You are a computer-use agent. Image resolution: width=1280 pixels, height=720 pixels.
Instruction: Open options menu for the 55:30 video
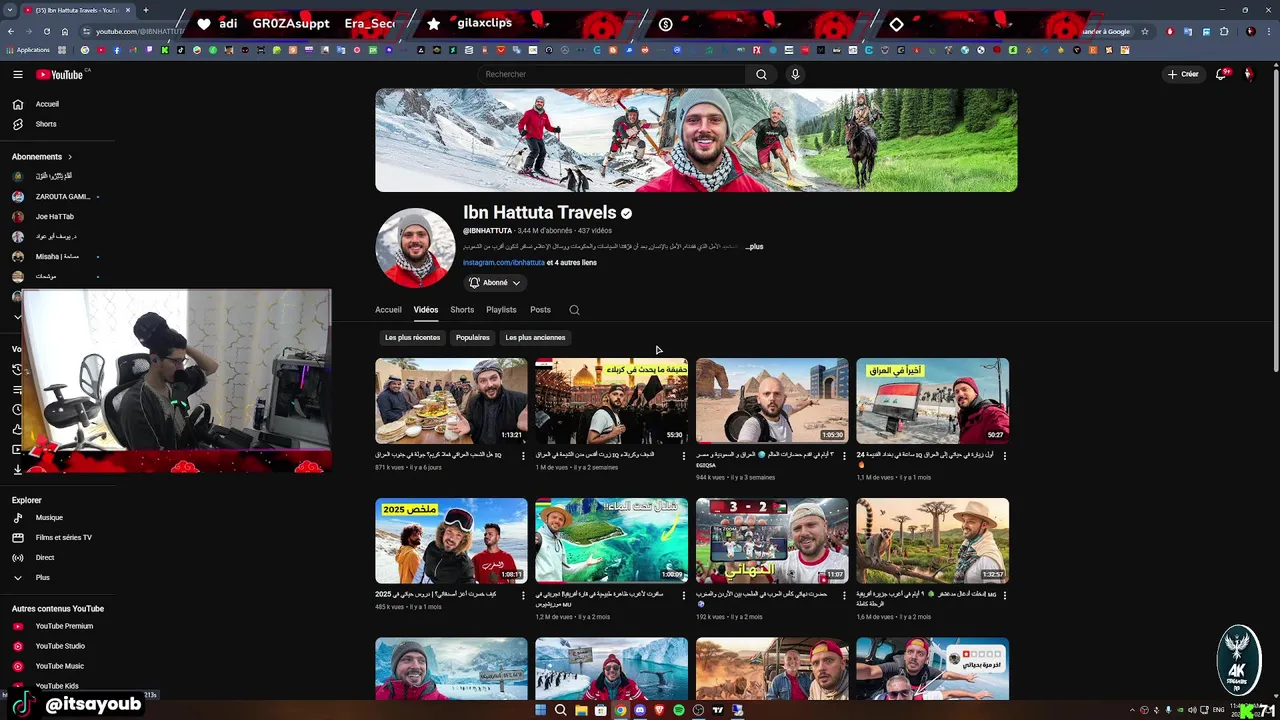(x=684, y=456)
